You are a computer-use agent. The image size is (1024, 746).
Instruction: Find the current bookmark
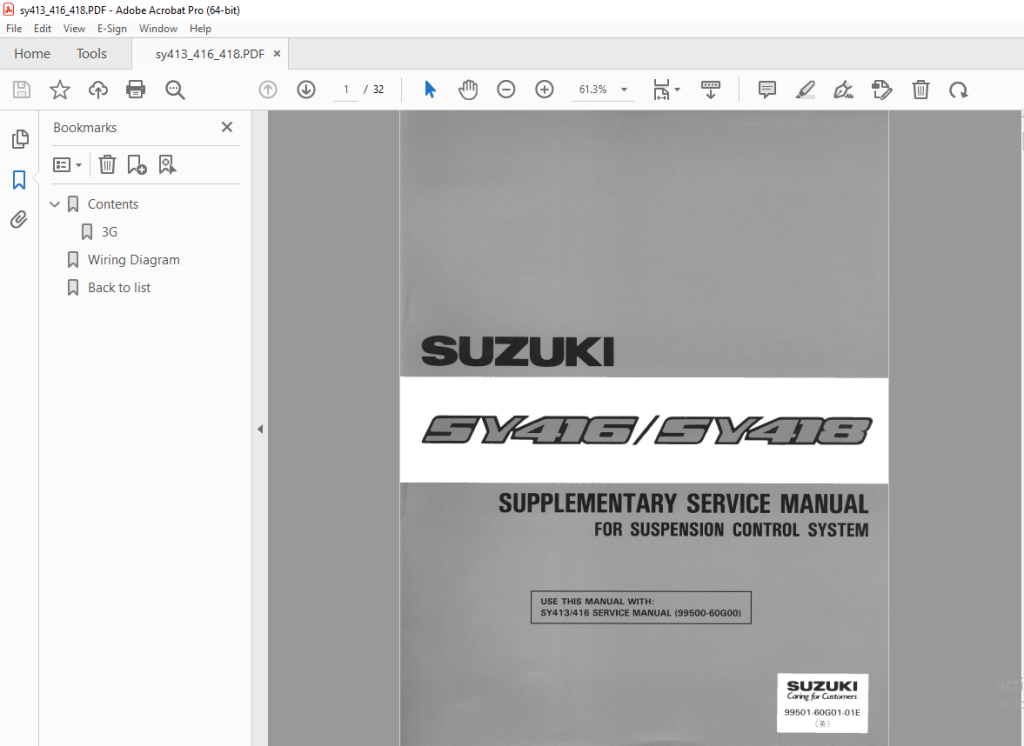167,165
